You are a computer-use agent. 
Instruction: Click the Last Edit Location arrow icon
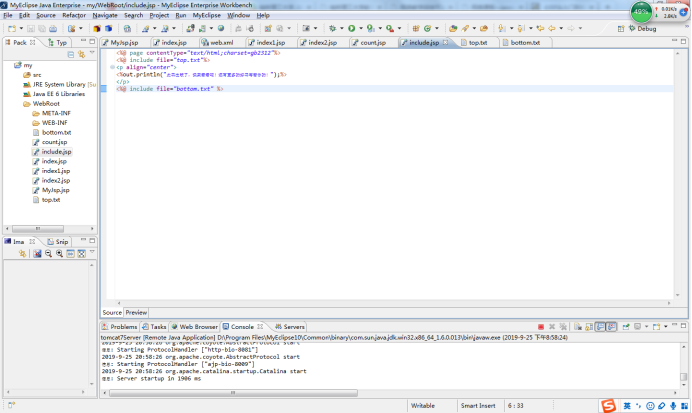click(540, 29)
